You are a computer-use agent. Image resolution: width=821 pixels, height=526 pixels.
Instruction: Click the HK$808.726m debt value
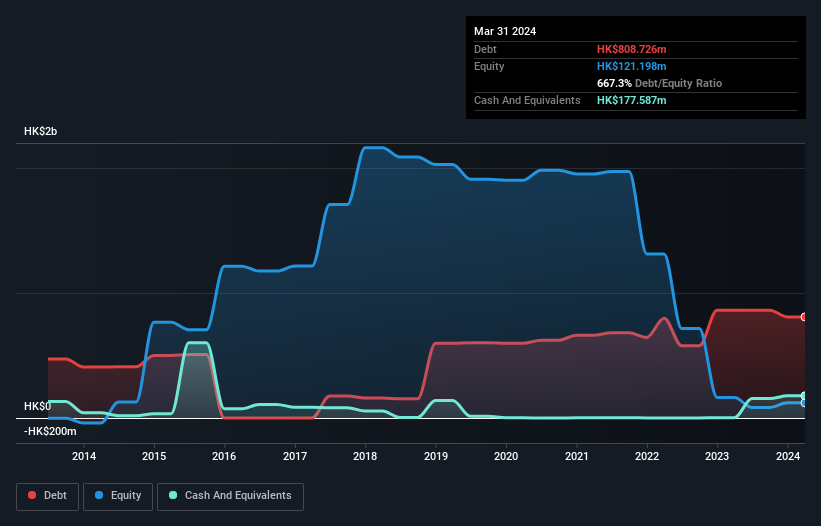[631, 49]
